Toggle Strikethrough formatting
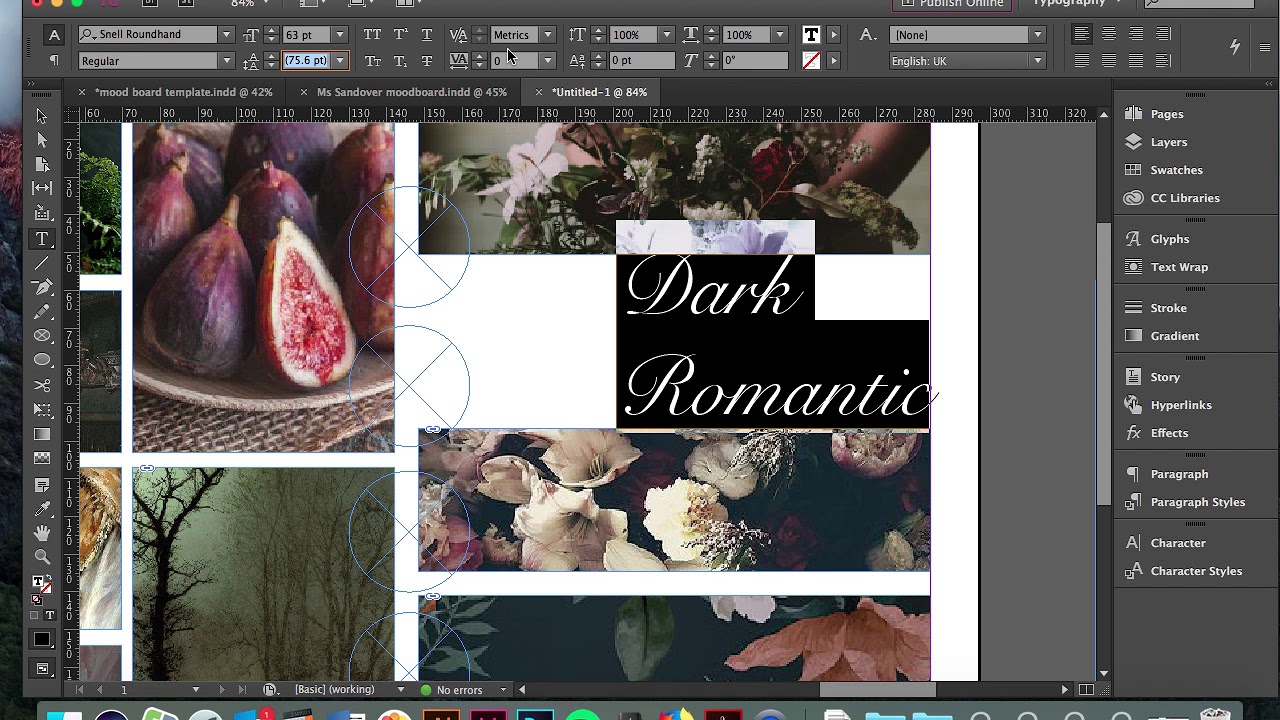The height and width of the screenshot is (720, 1280). 427,61
